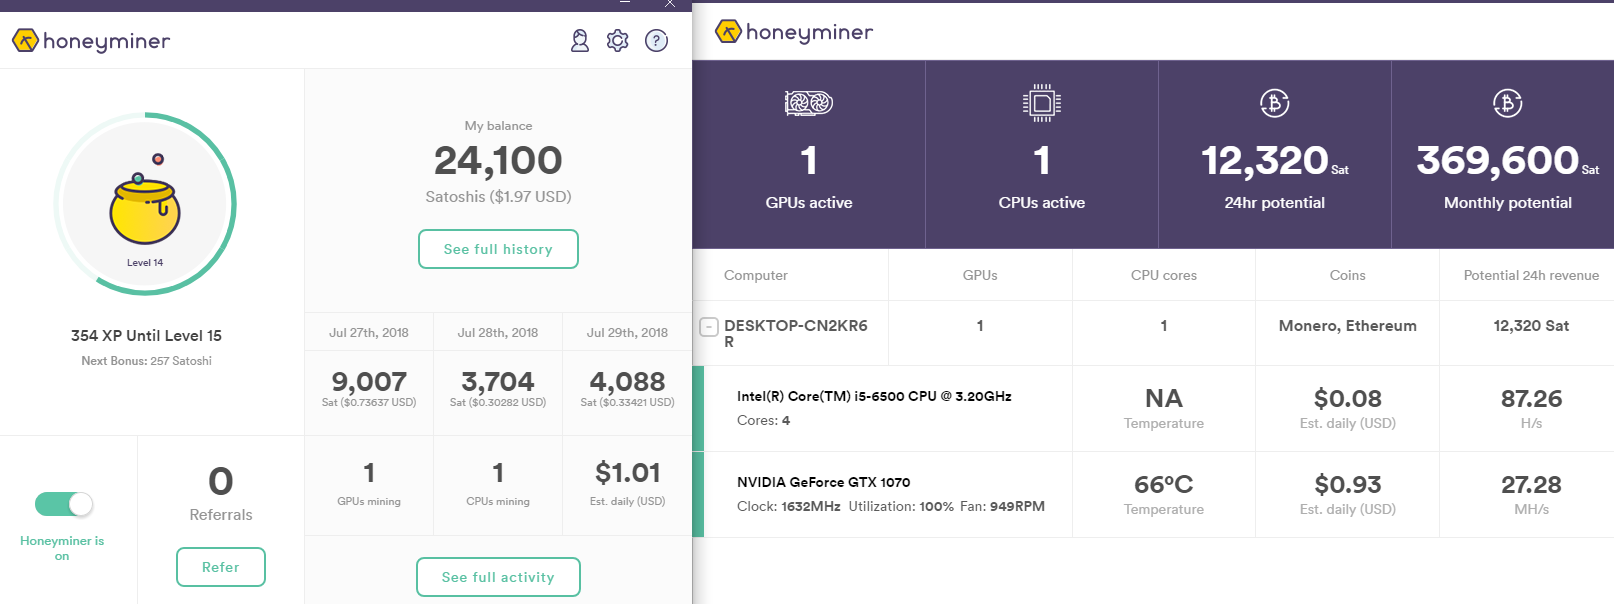Click the Cores: 4 label
Viewport: 1614px width, 604px height.
[x=763, y=420]
